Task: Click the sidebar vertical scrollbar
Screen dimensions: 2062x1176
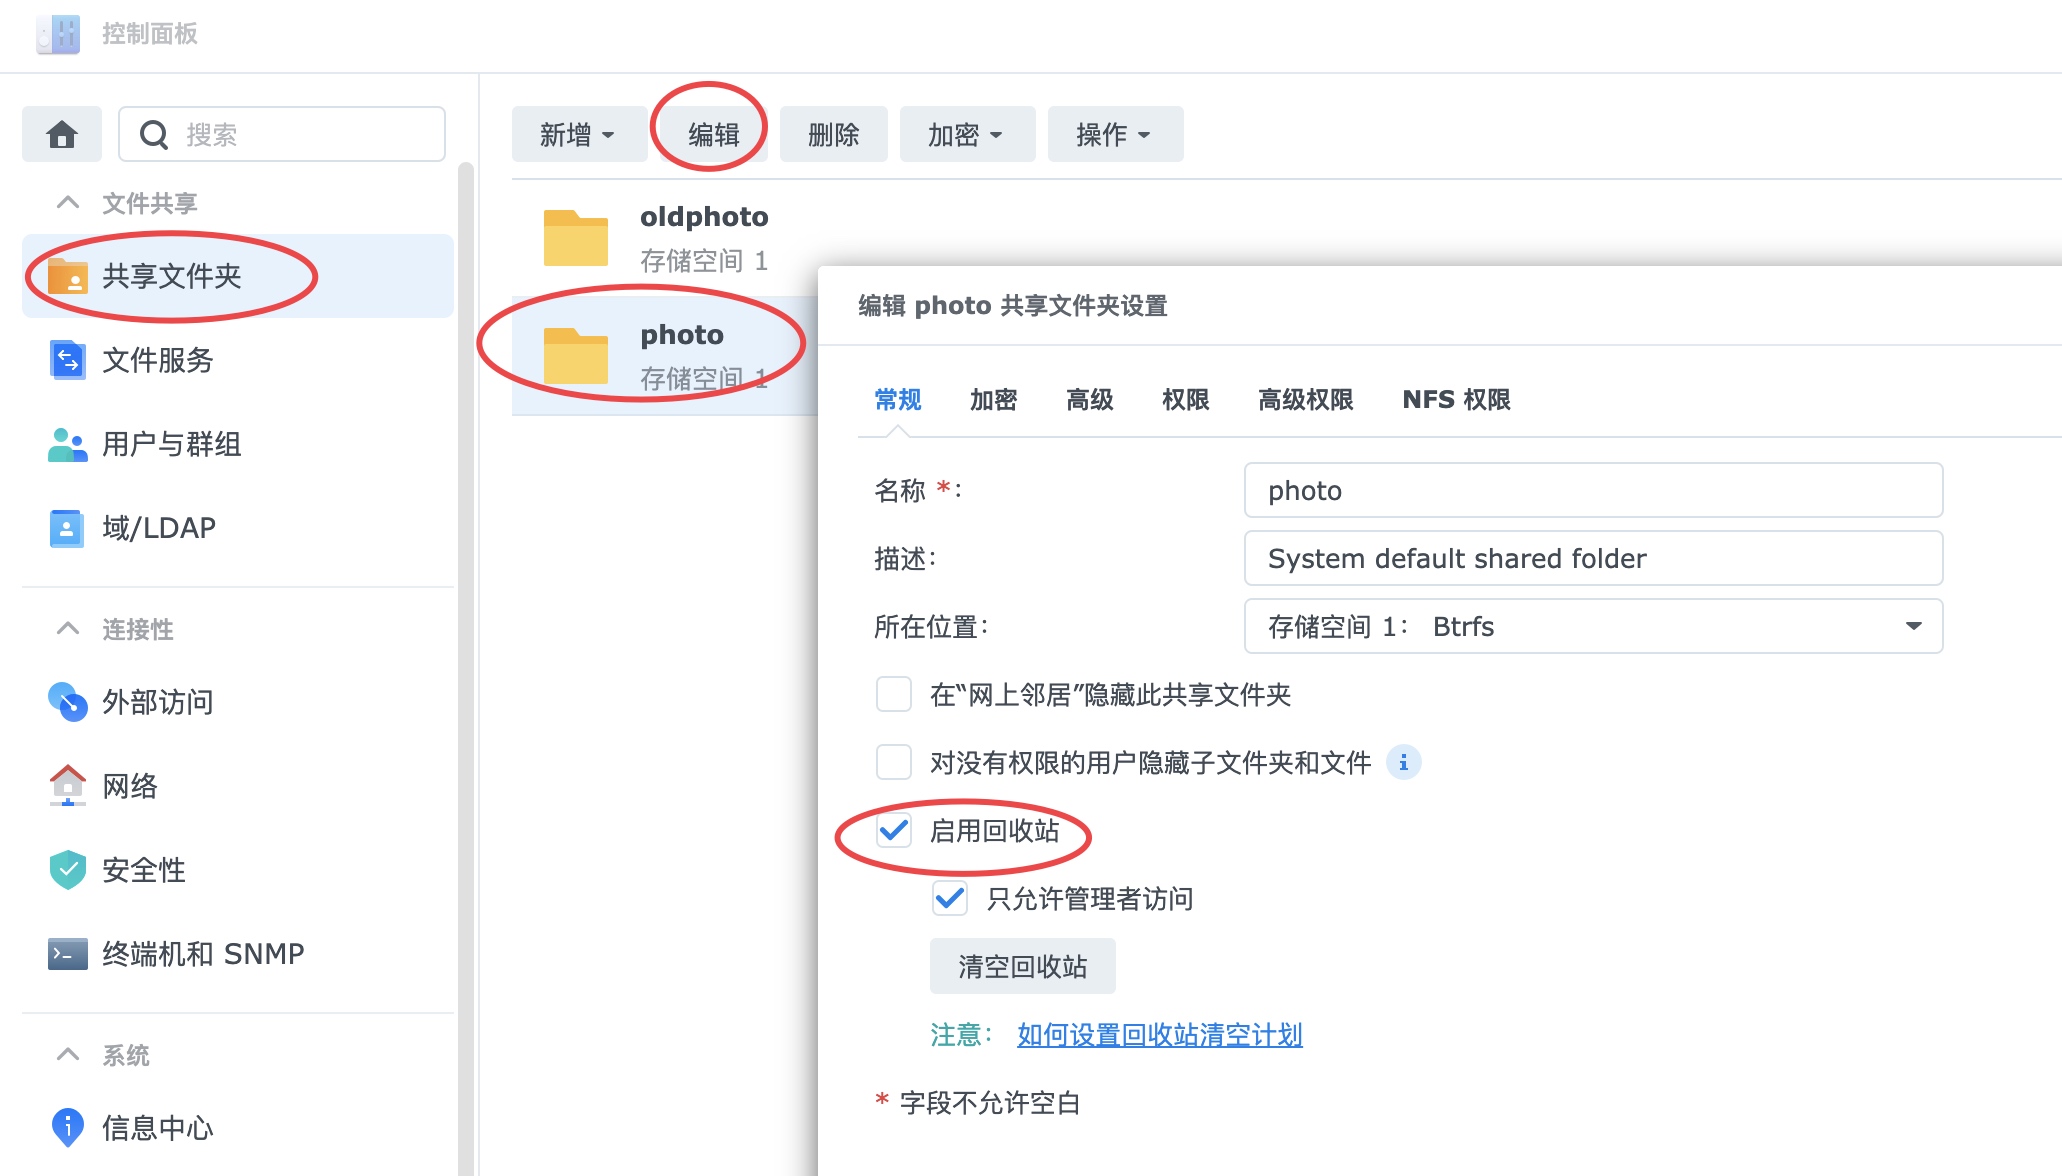Action: tap(466, 668)
